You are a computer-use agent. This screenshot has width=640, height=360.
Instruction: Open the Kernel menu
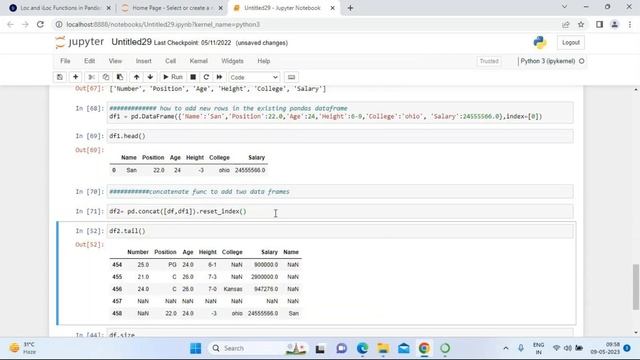point(199,61)
